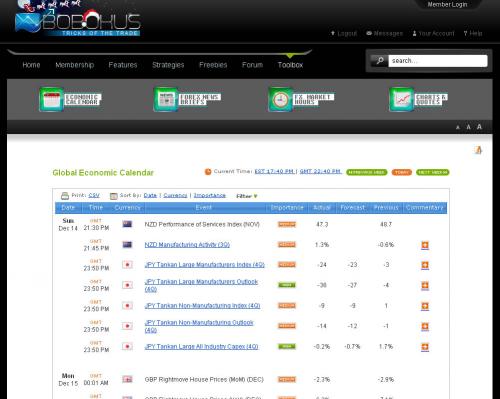Open commentary for Tankan Non-Manufacturing Index
Screen dimensions: 500x399
pos(425,306)
